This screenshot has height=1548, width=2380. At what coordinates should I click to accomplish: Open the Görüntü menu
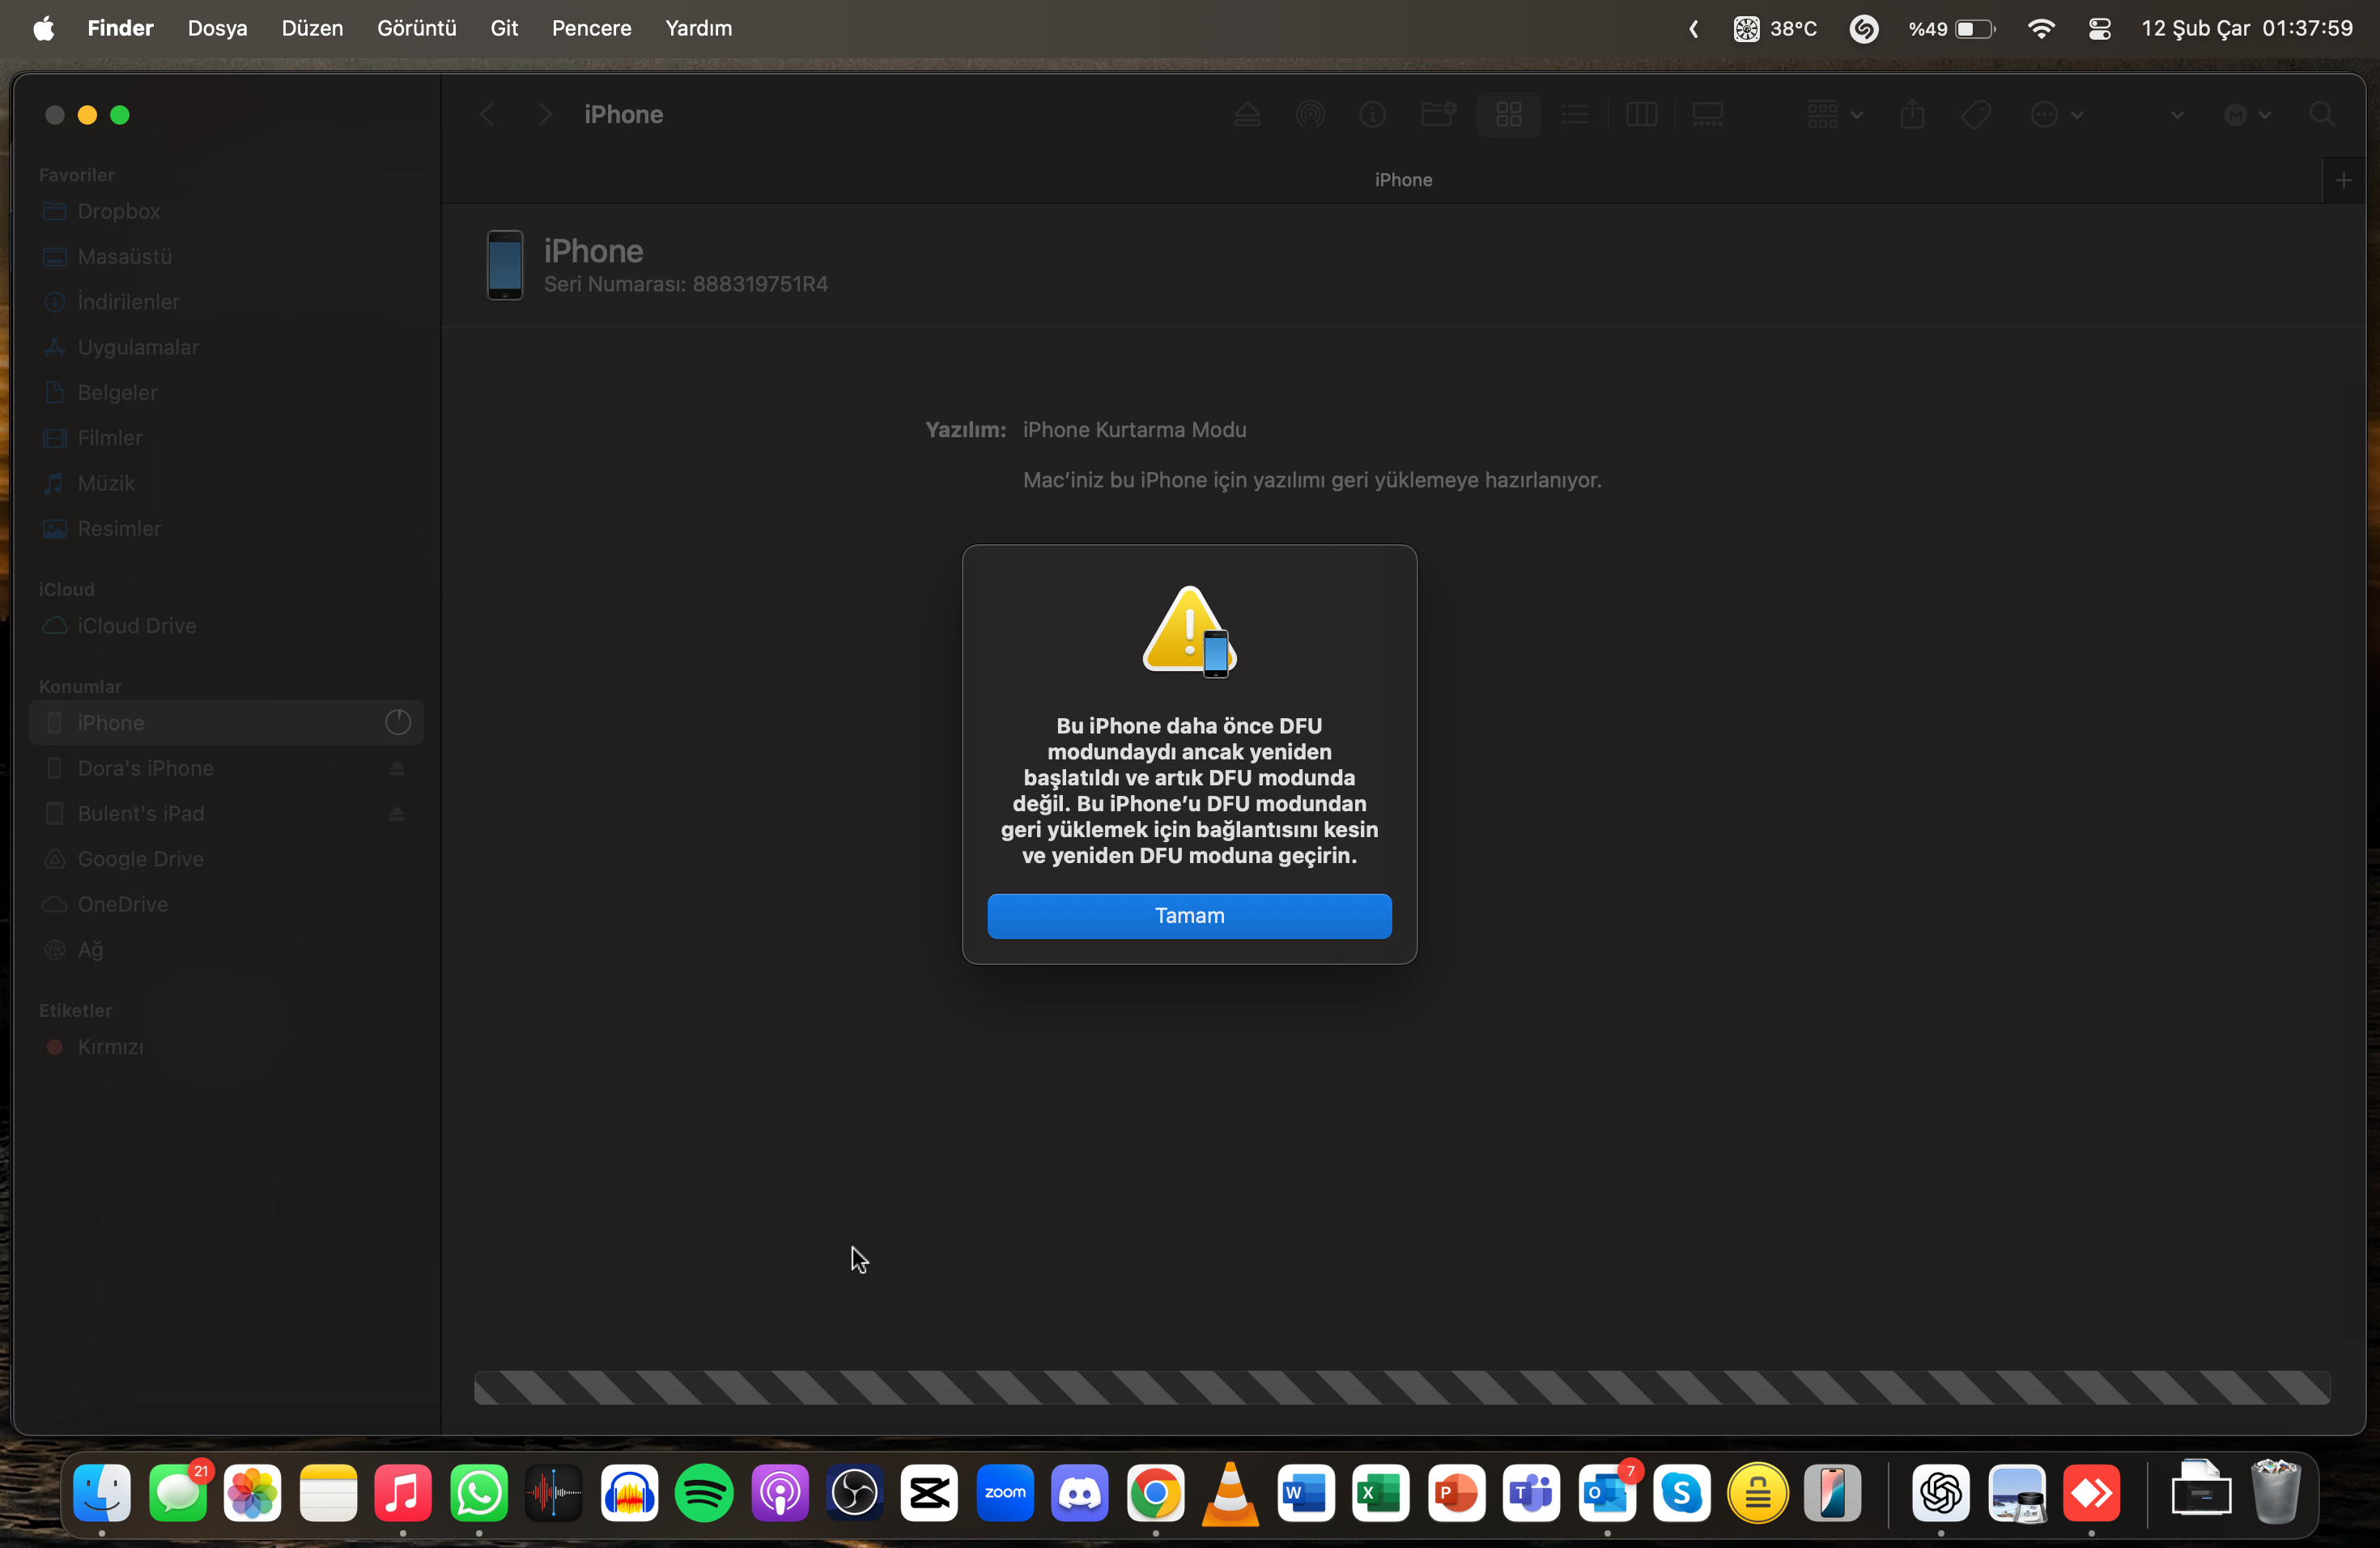[416, 28]
